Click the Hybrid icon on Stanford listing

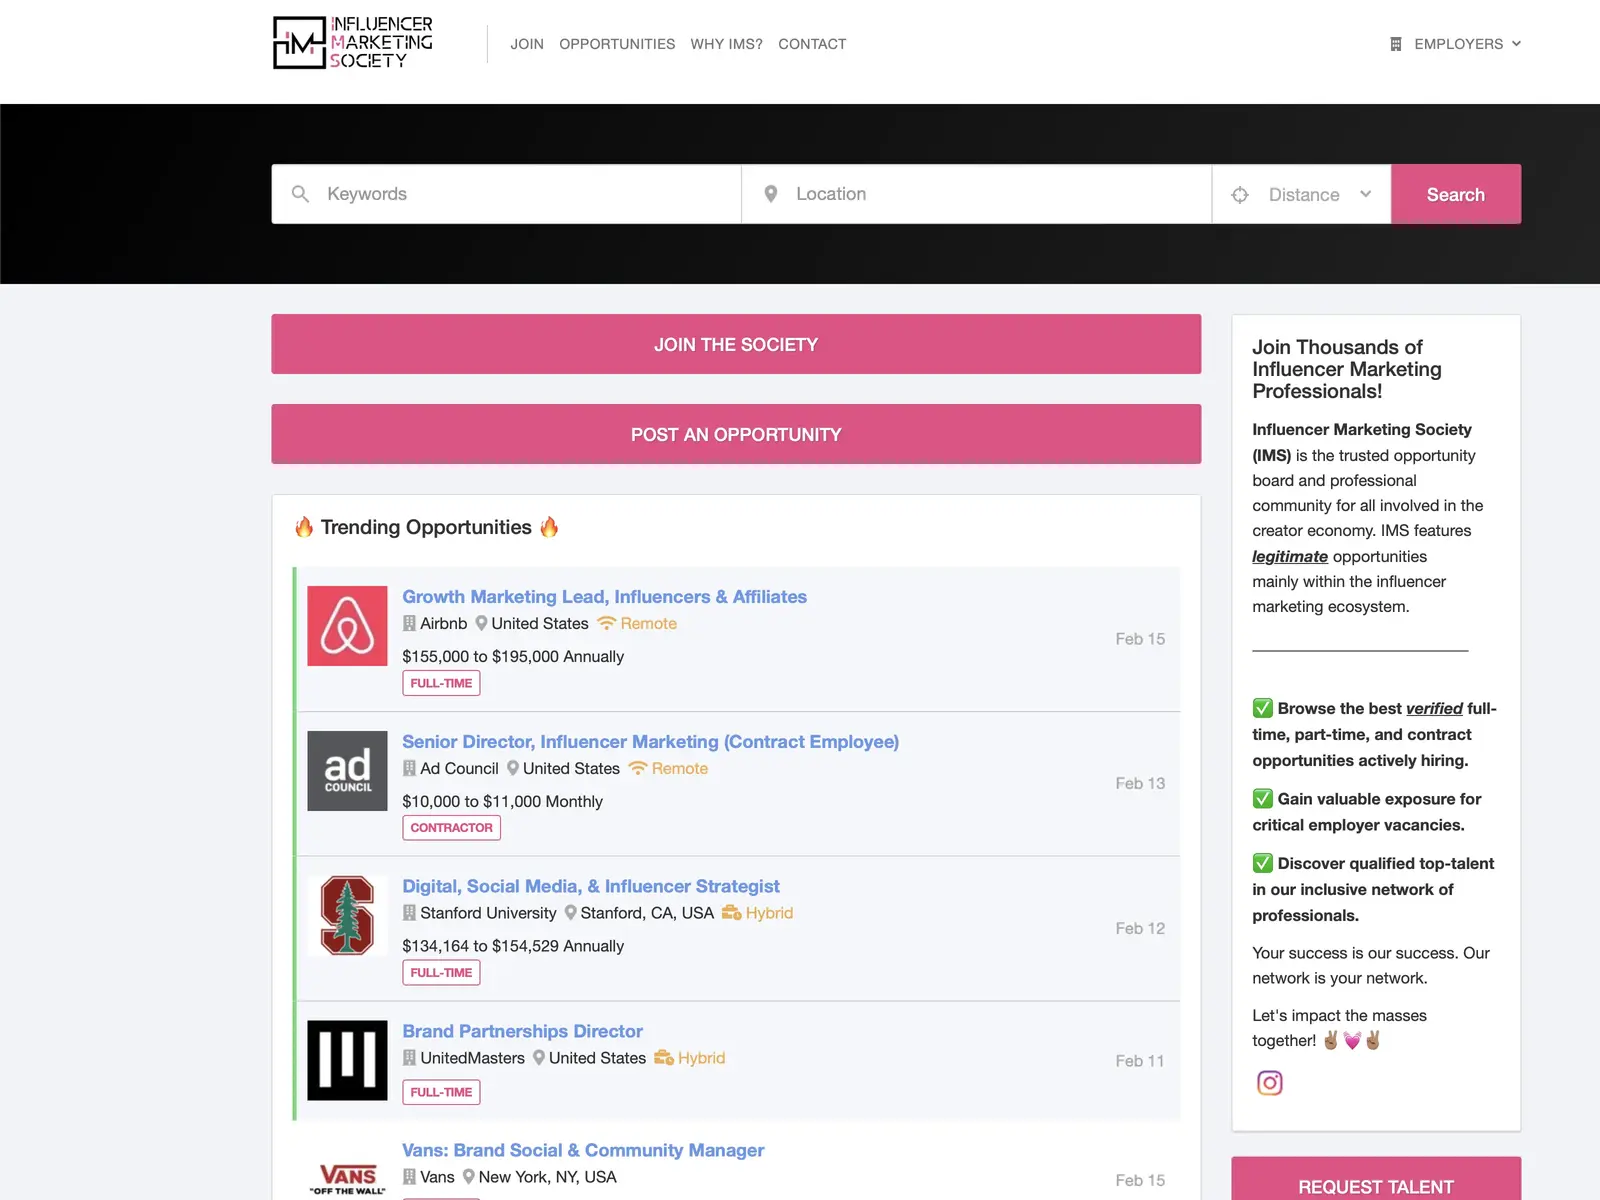(x=731, y=913)
